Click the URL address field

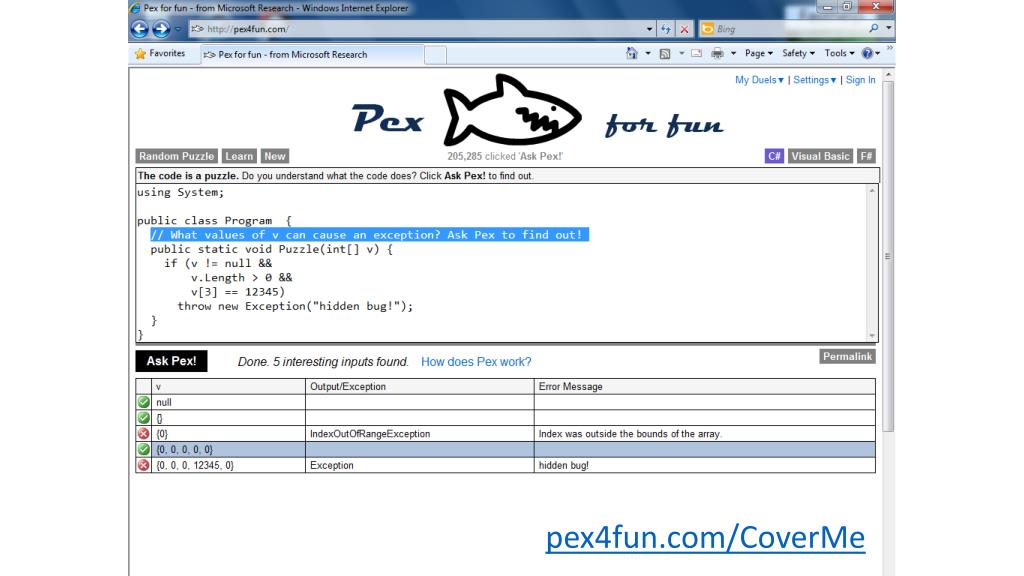tap(418, 29)
